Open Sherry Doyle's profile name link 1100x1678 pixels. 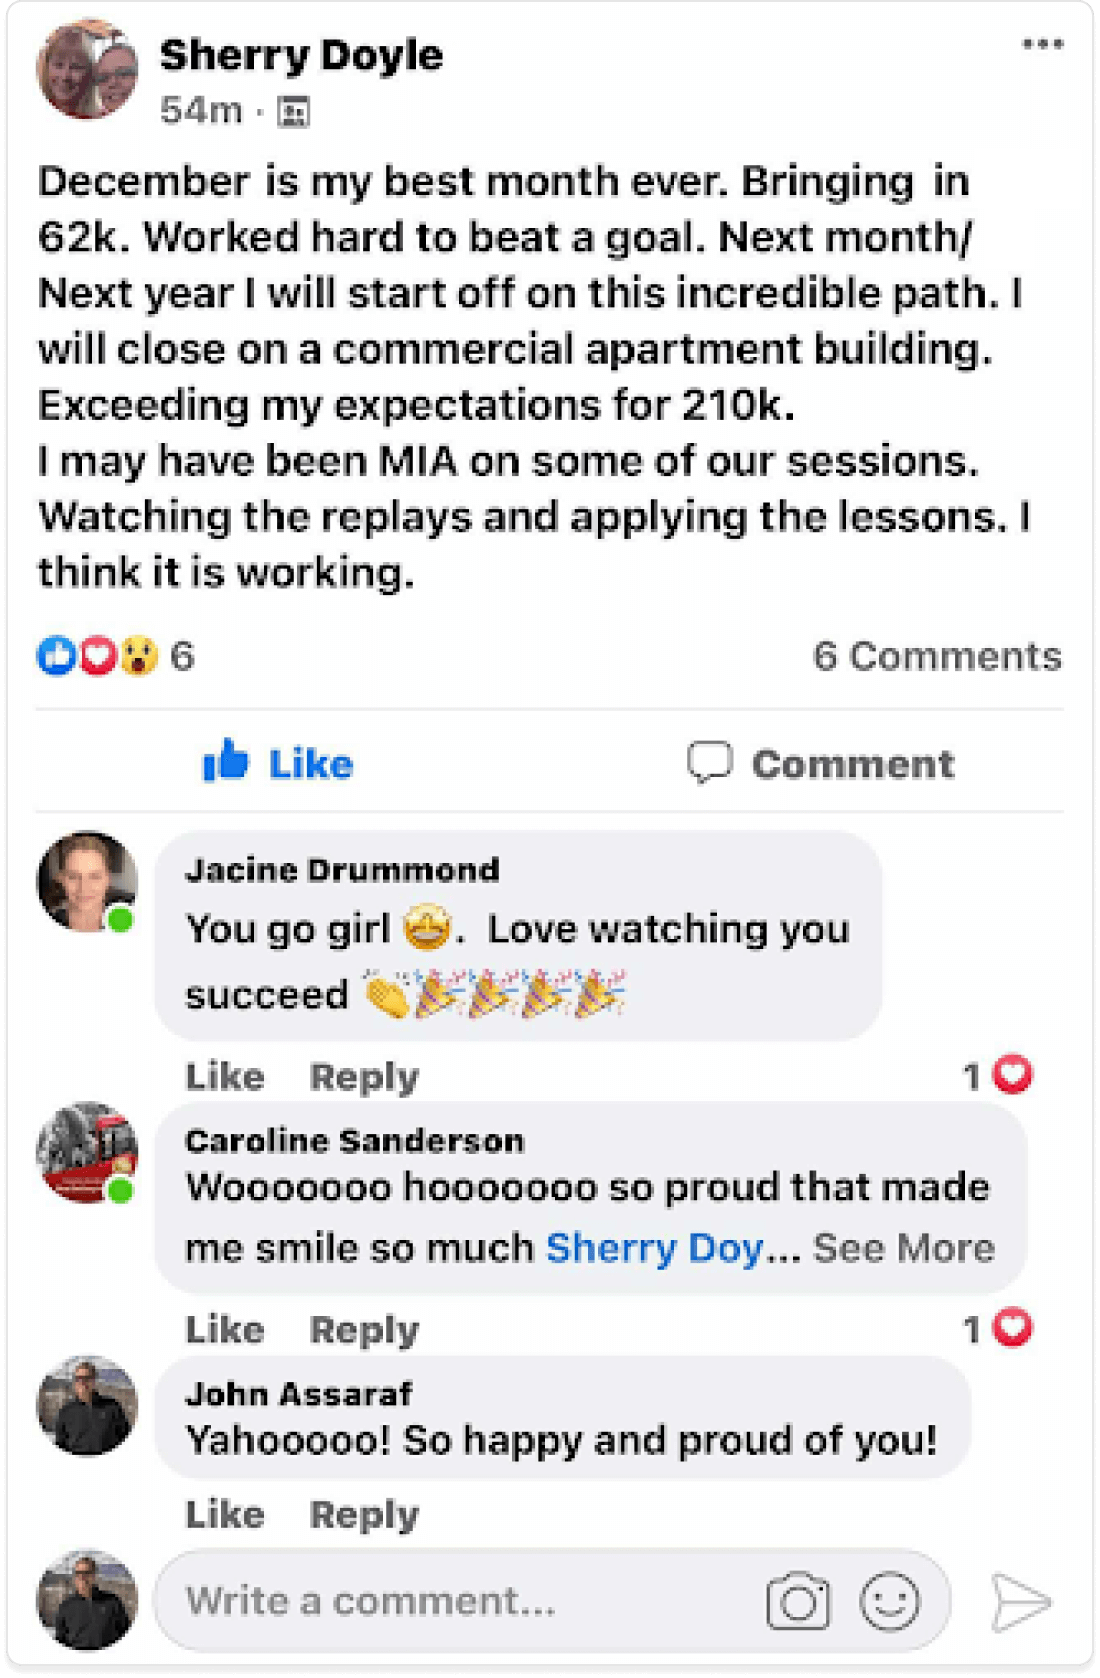pos(301,55)
